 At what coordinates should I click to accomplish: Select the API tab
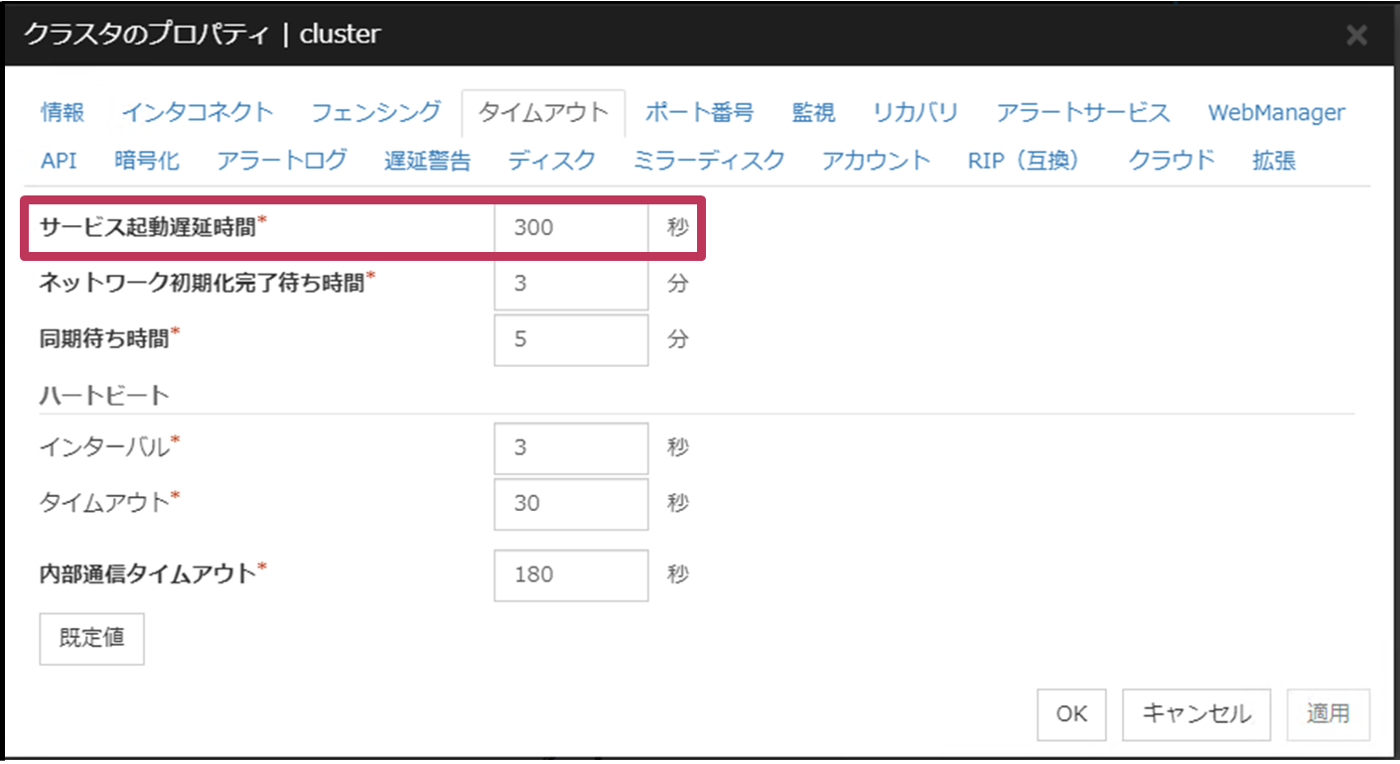(x=59, y=160)
